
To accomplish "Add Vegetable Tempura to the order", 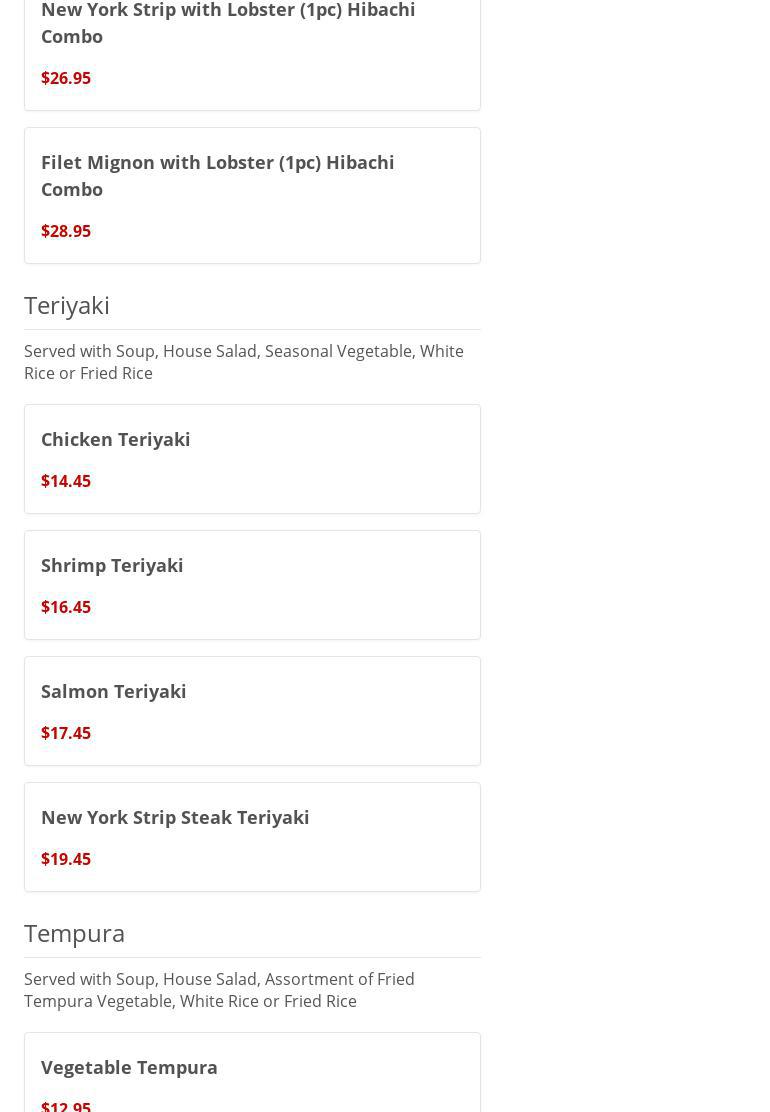I will click(x=129, y=1067).
